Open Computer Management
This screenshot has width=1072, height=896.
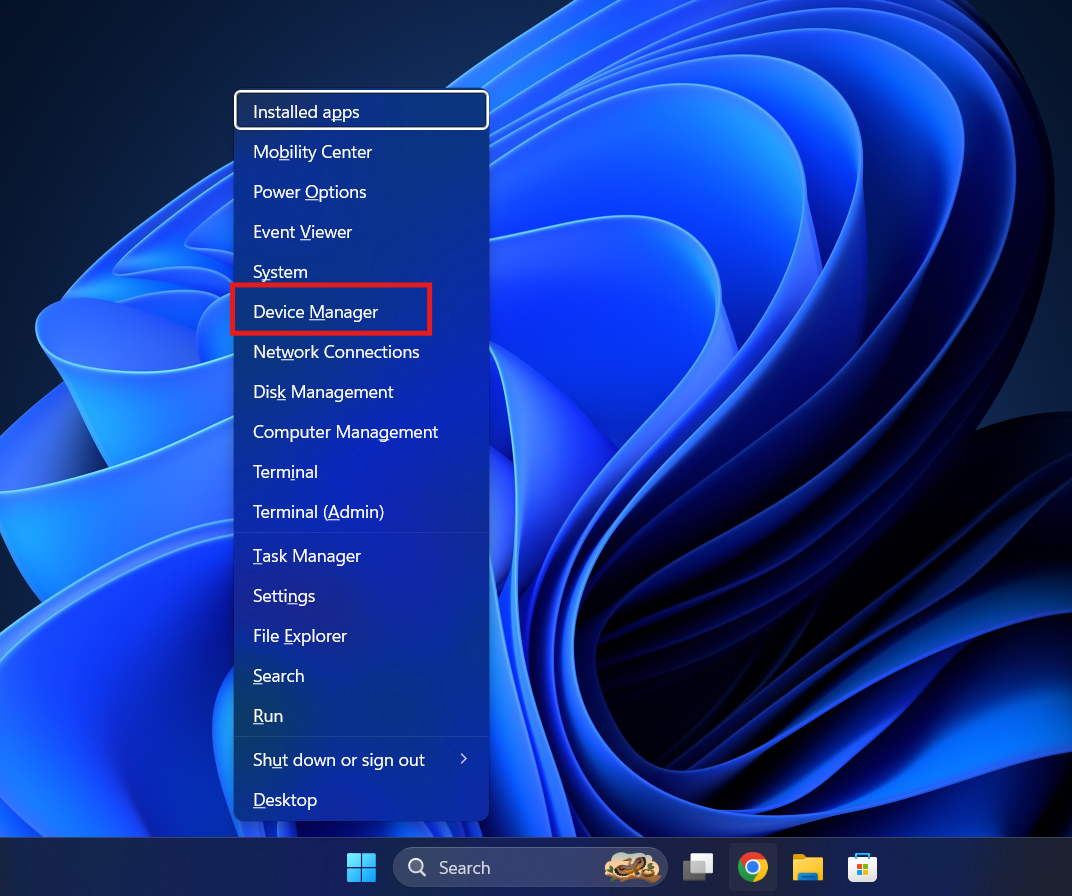coord(345,431)
